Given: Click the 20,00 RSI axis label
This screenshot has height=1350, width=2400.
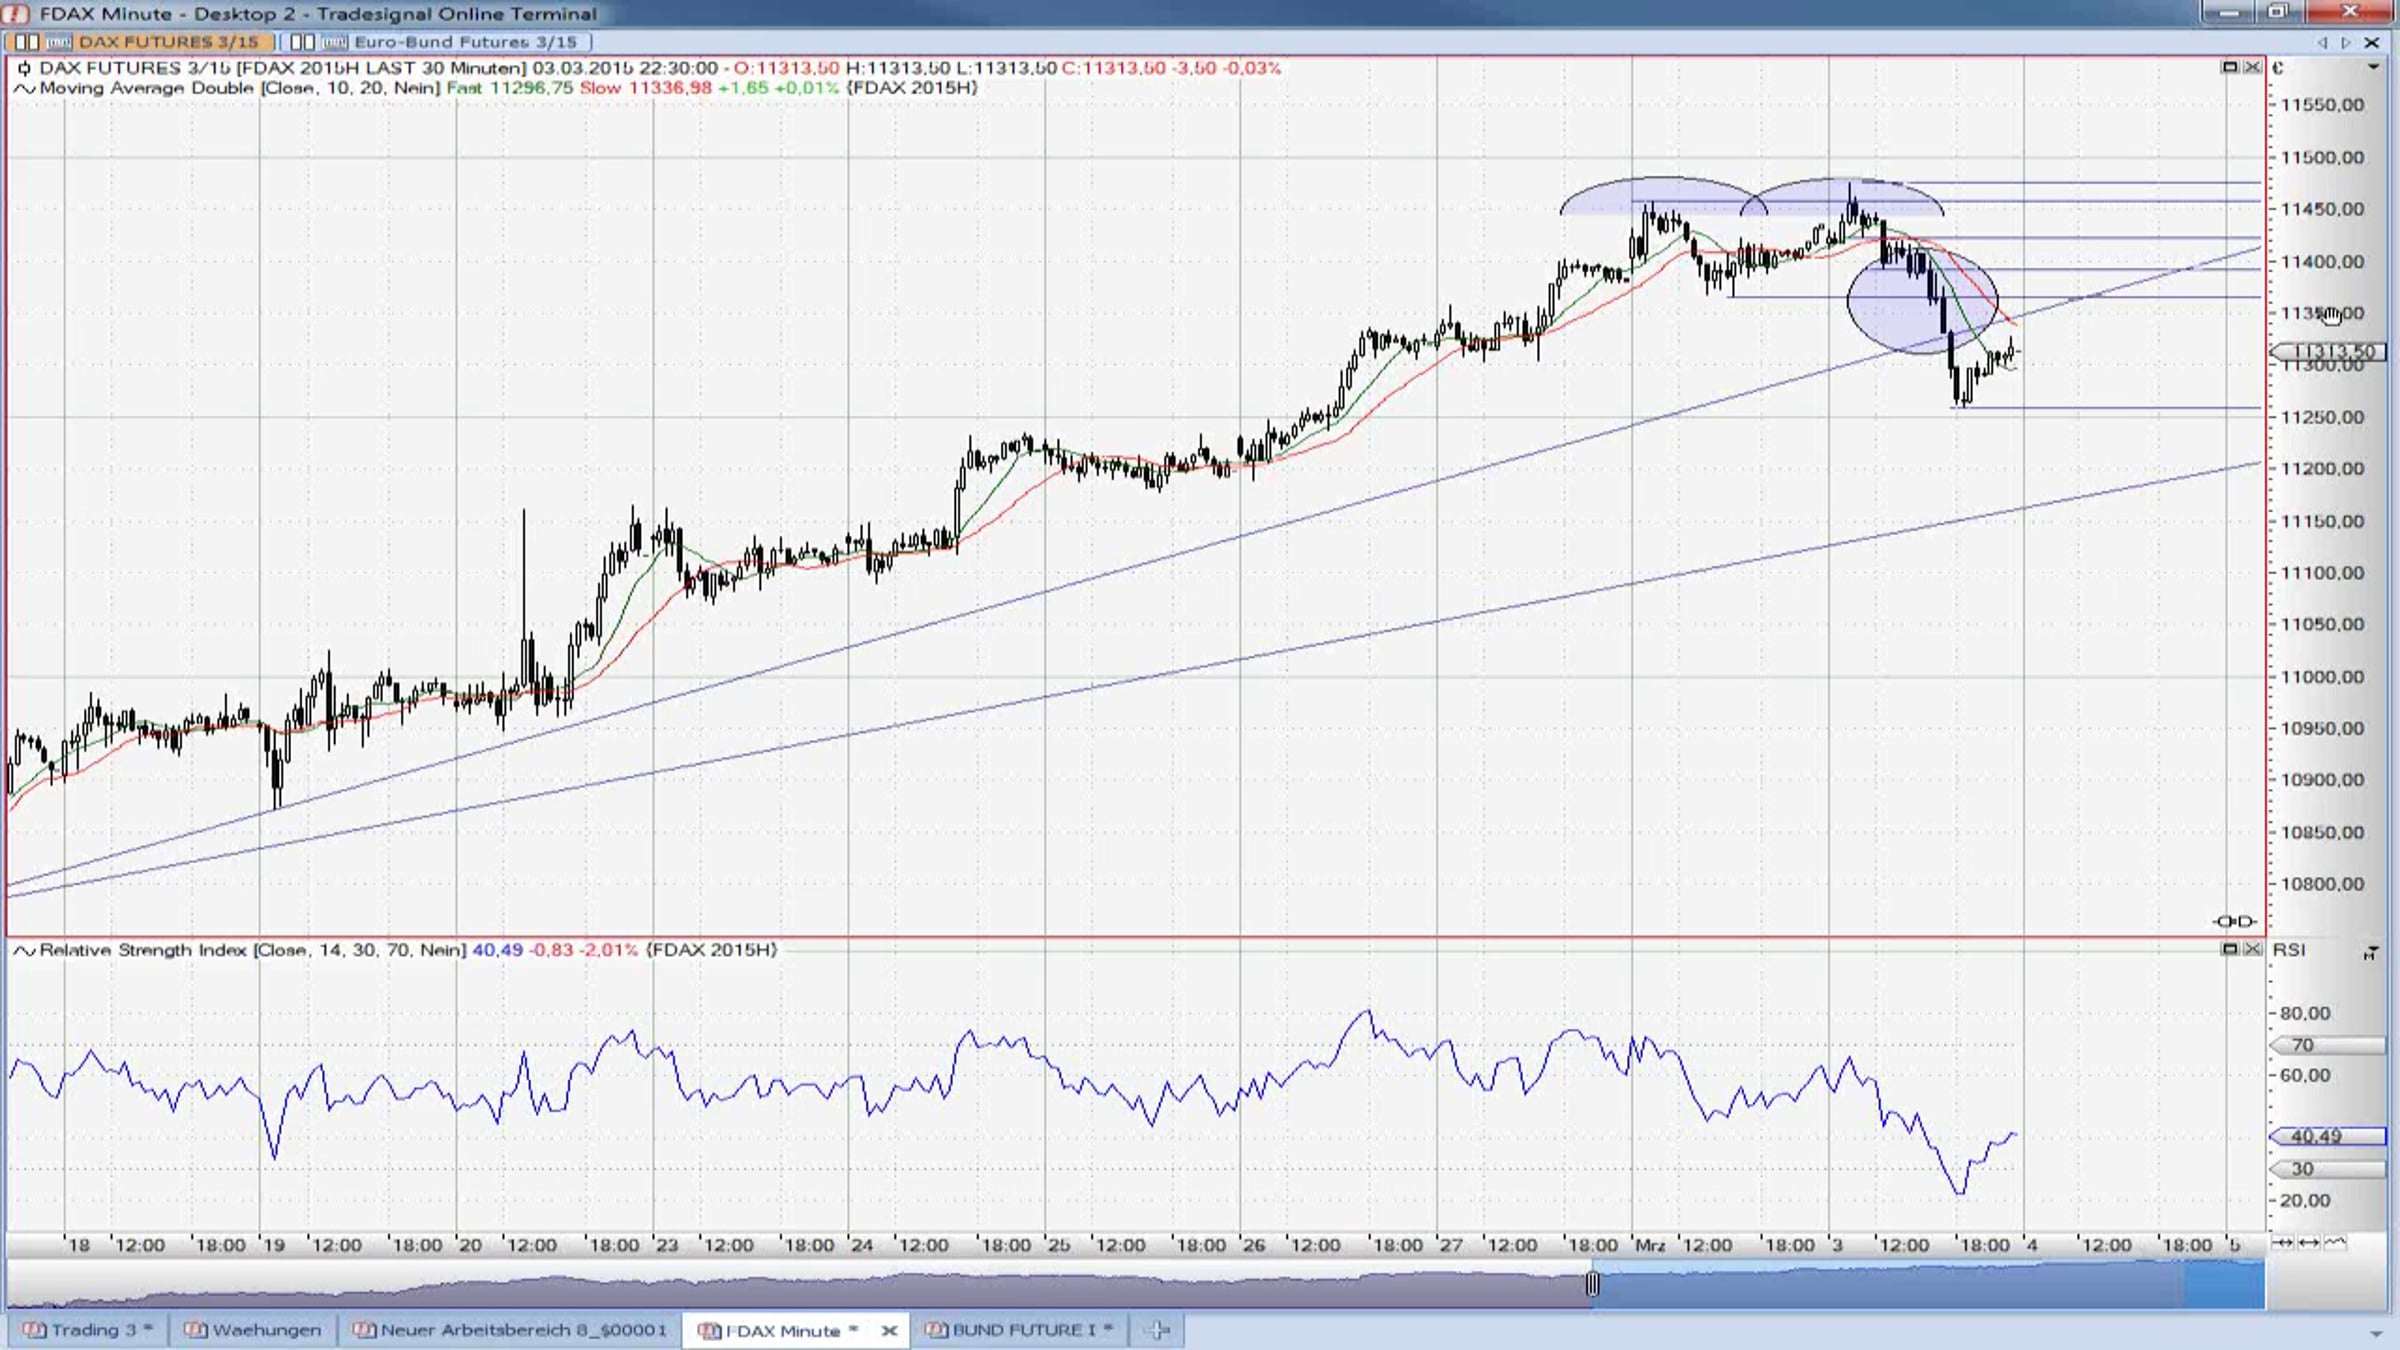Looking at the screenshot, I should click(2305, 1200).
